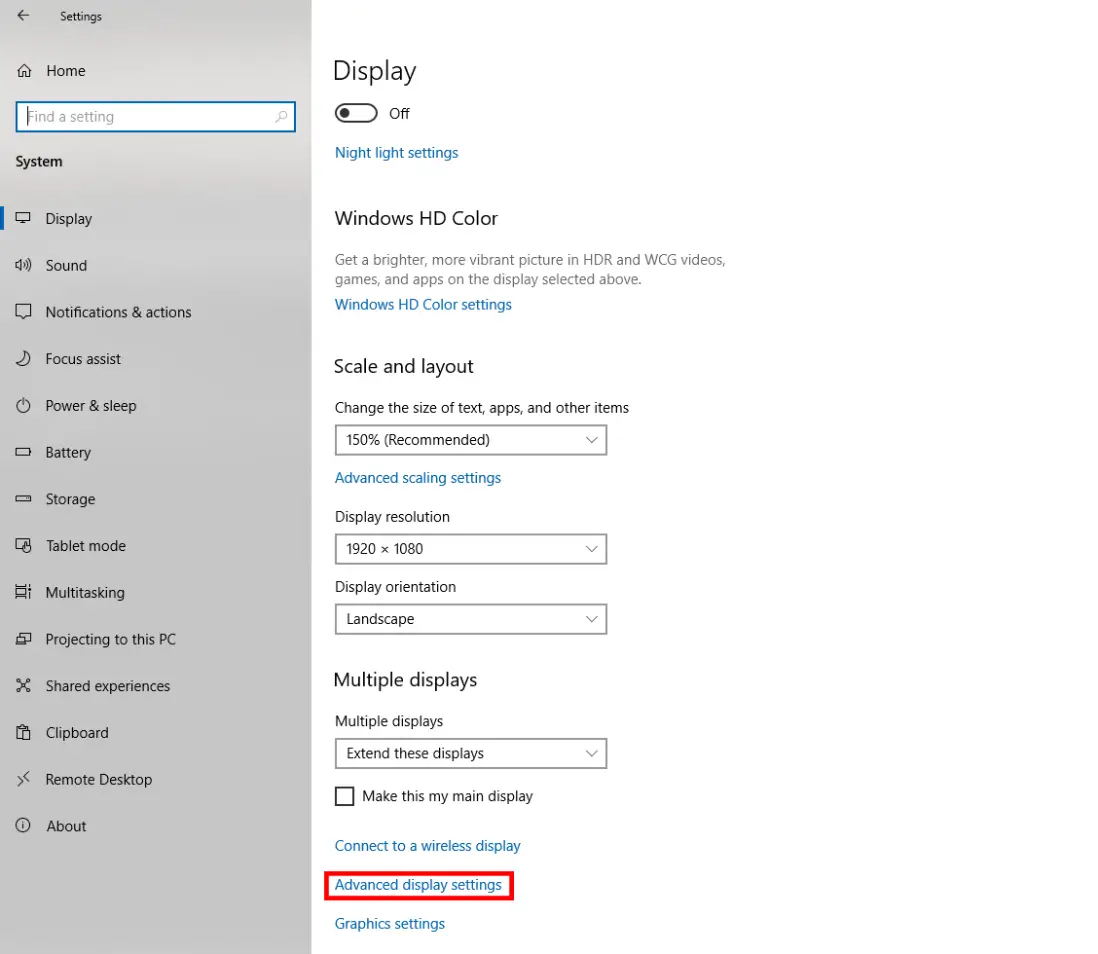Toggle the Display brightness switch
1098x954 pixels.
(356, 113)
